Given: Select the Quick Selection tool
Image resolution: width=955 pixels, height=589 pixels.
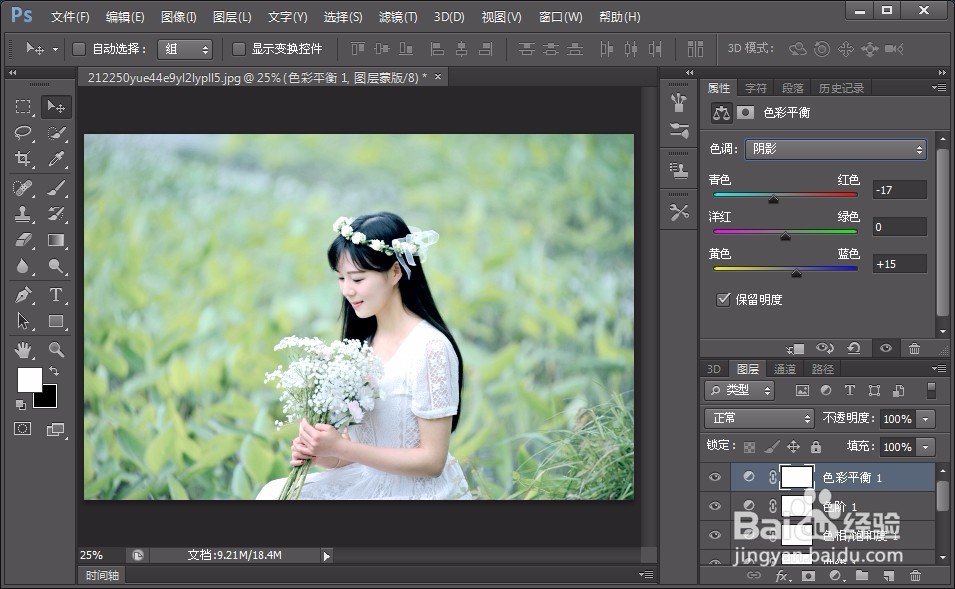Looking at the screenshot, I should pyautogui.click(x=56, y=133).
